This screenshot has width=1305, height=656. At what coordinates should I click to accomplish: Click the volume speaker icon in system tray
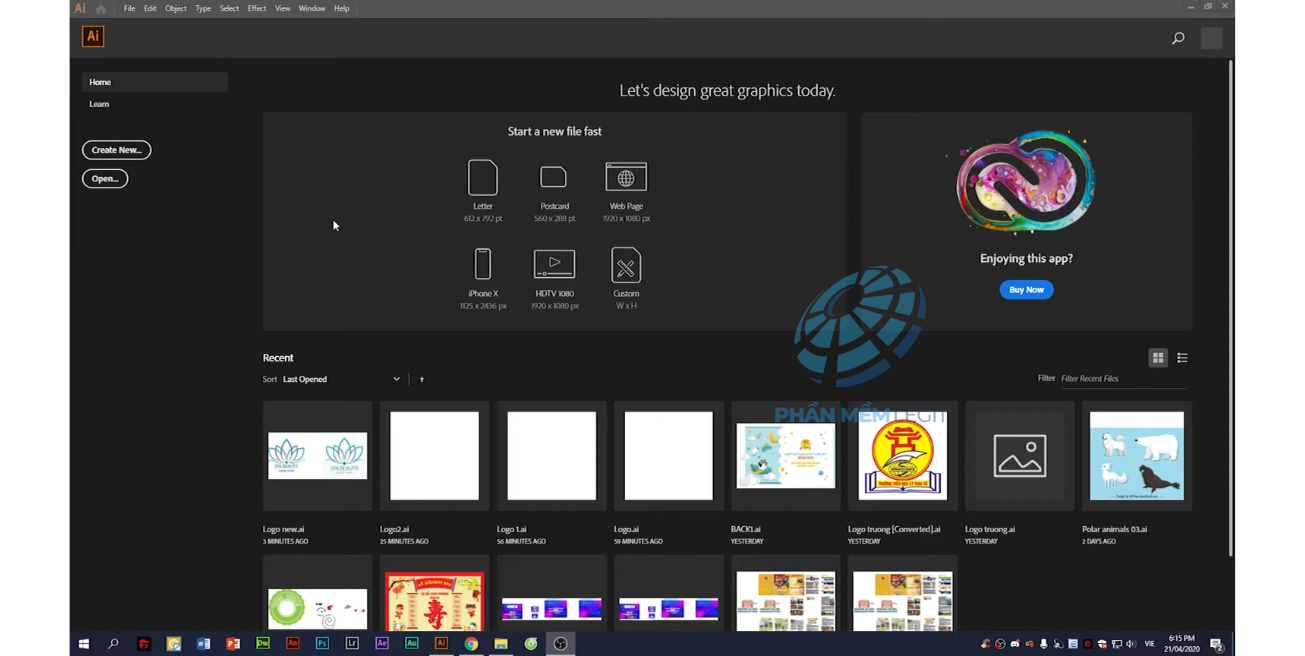pos(1131,644)
